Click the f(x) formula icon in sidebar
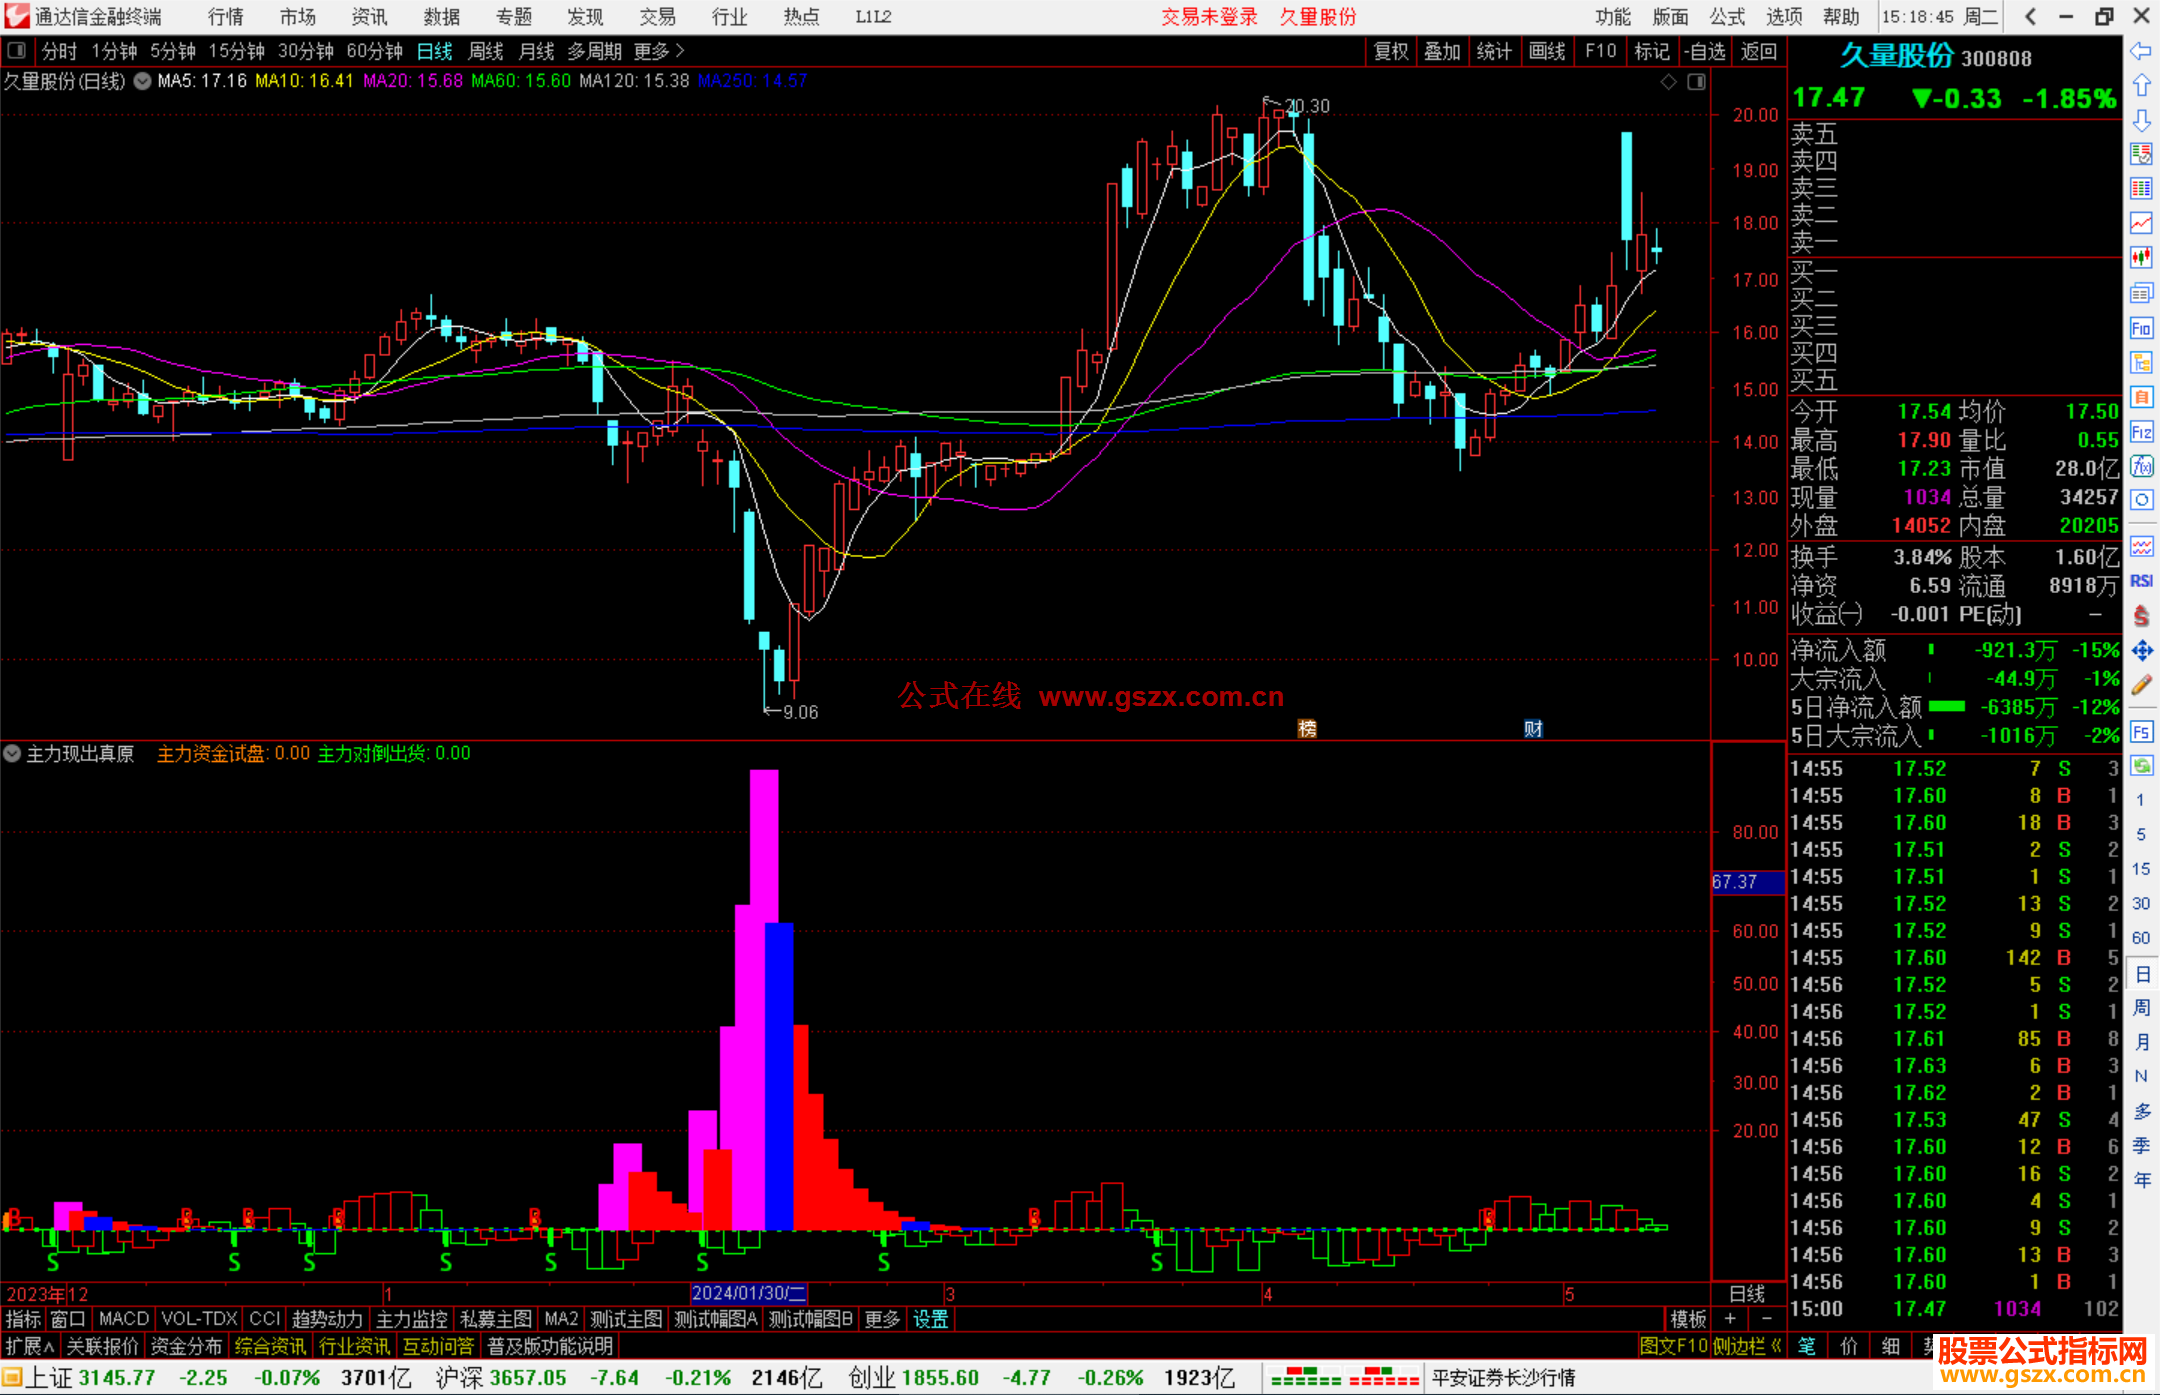 click(x=2141, y=466)
